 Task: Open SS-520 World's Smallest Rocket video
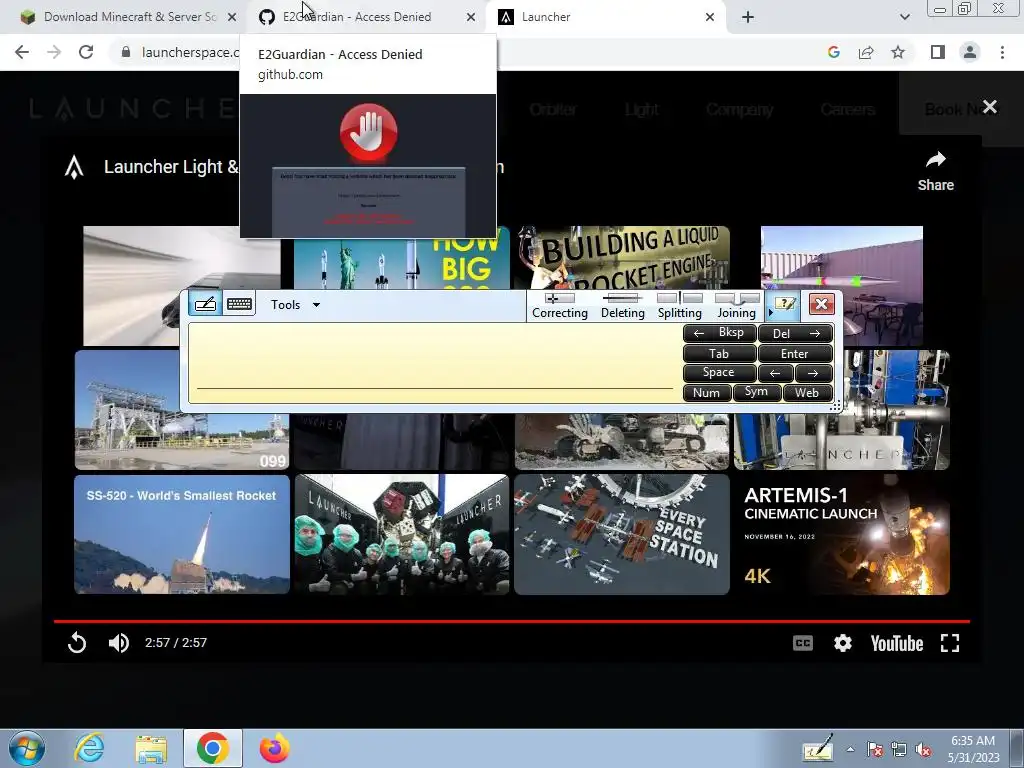[x=182, y=534]
